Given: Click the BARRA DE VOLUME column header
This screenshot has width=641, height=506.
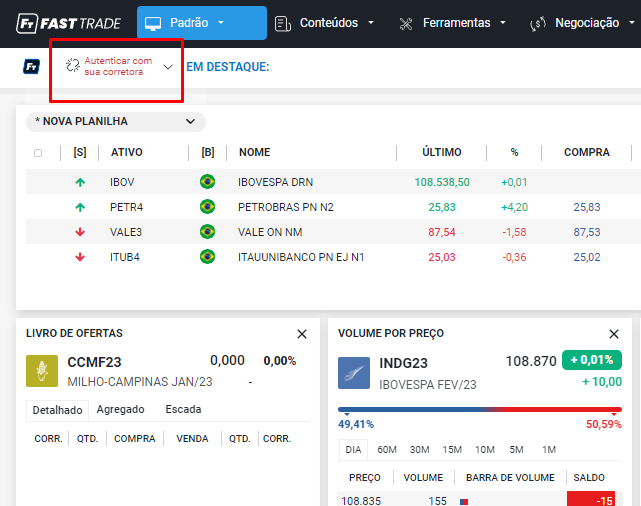Looking at the screenshot, I should pos(510,478).
